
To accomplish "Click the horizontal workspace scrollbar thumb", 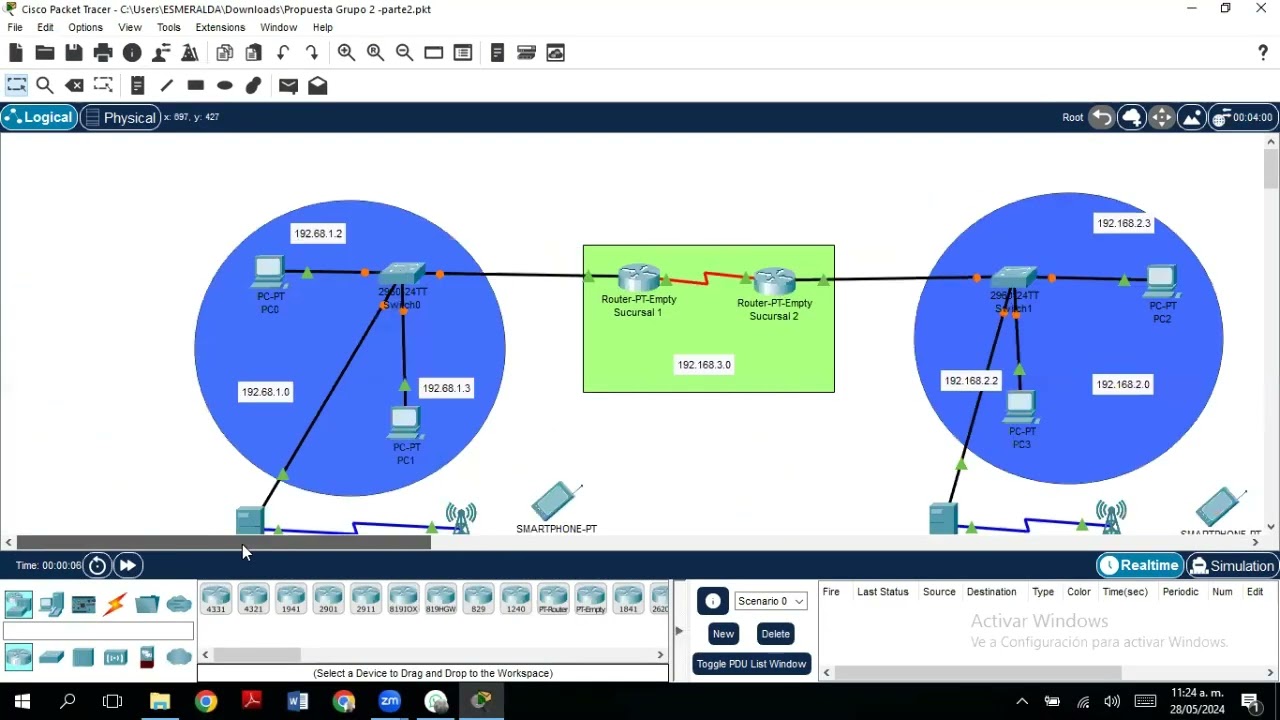I will coord(223,542).
